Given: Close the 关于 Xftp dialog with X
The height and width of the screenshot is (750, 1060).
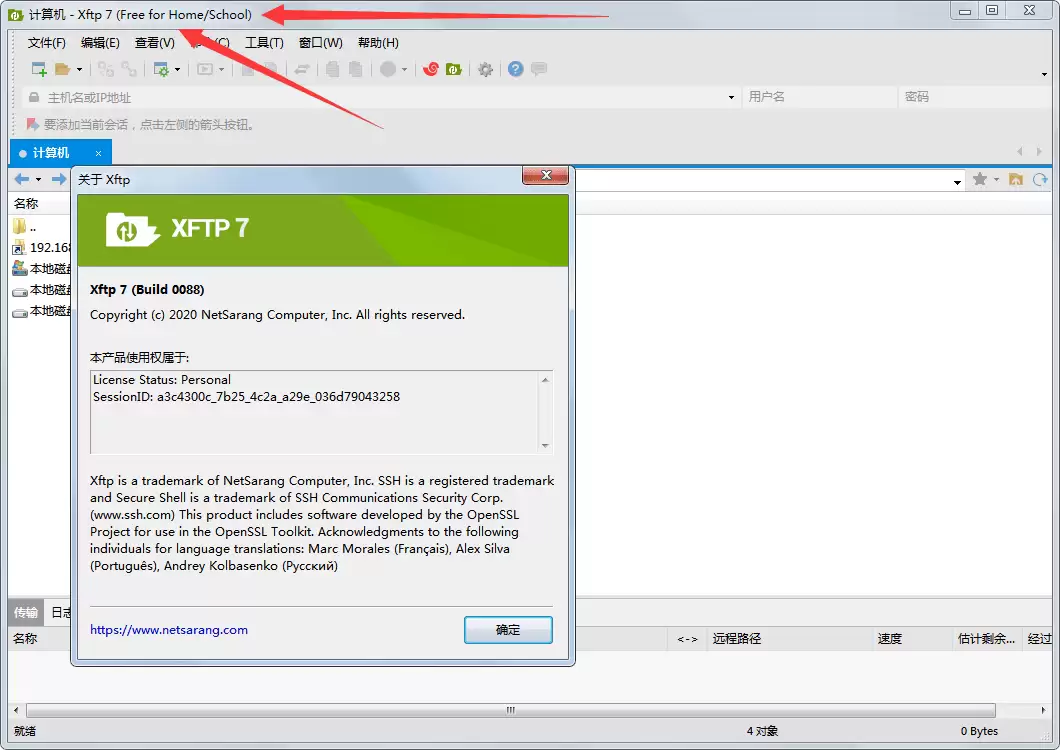Looking at the screenshot, I should [546, 175].
